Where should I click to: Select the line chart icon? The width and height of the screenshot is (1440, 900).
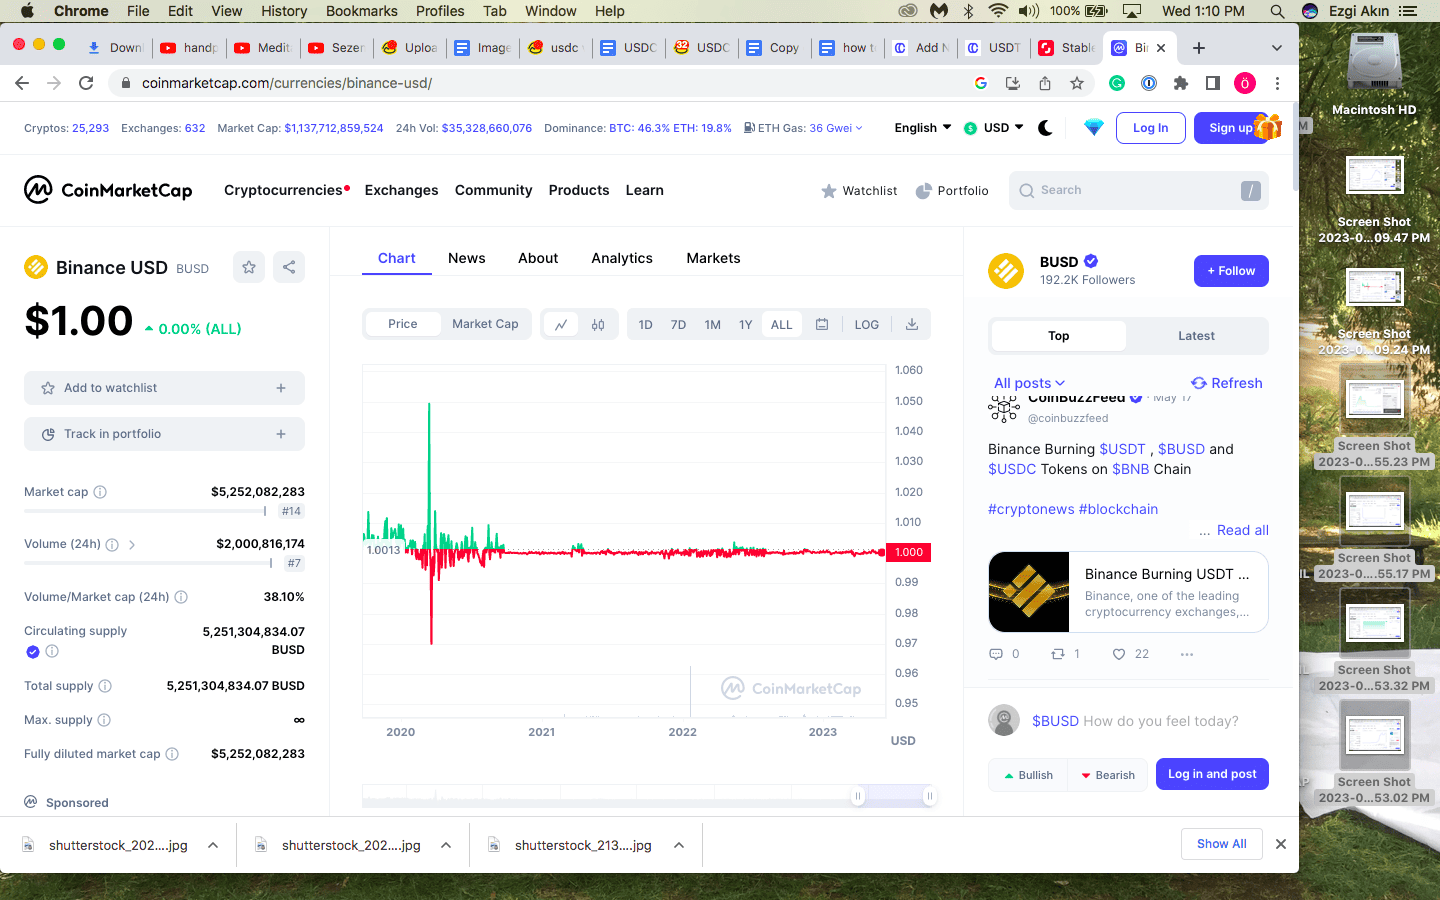click(x=561, y=324)
